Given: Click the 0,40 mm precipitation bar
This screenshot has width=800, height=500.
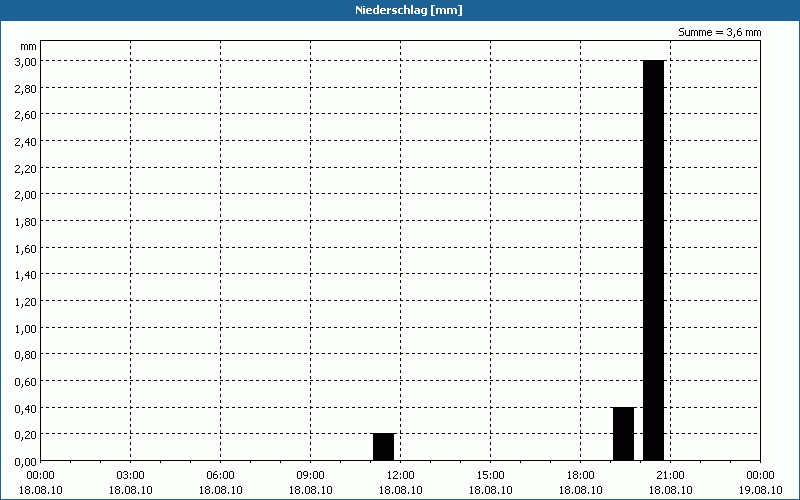Looking at the screenshot, I should pos(623,434).
